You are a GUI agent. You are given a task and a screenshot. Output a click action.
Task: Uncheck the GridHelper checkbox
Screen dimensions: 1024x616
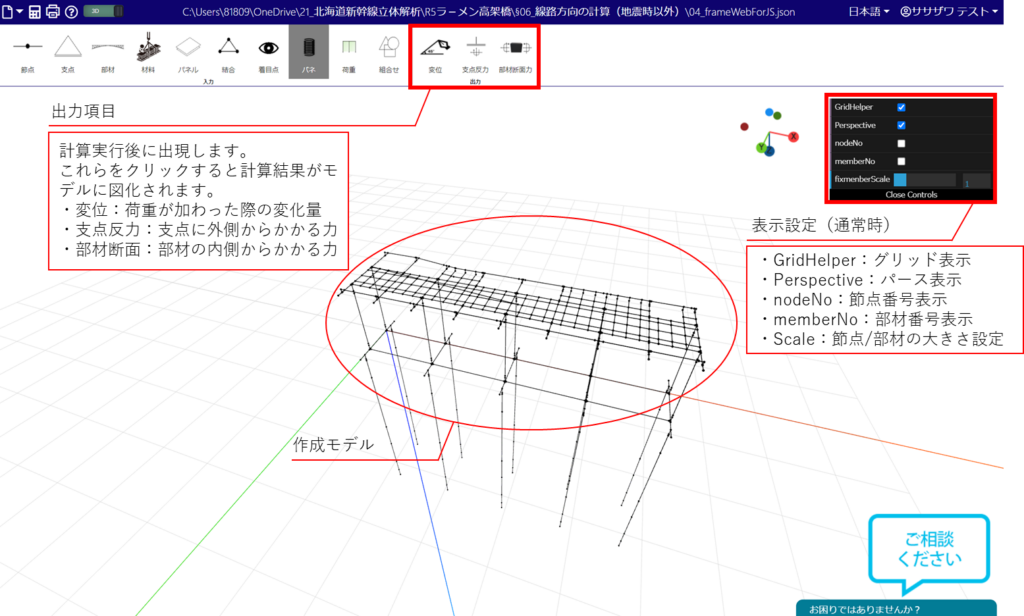pos(901,107)
